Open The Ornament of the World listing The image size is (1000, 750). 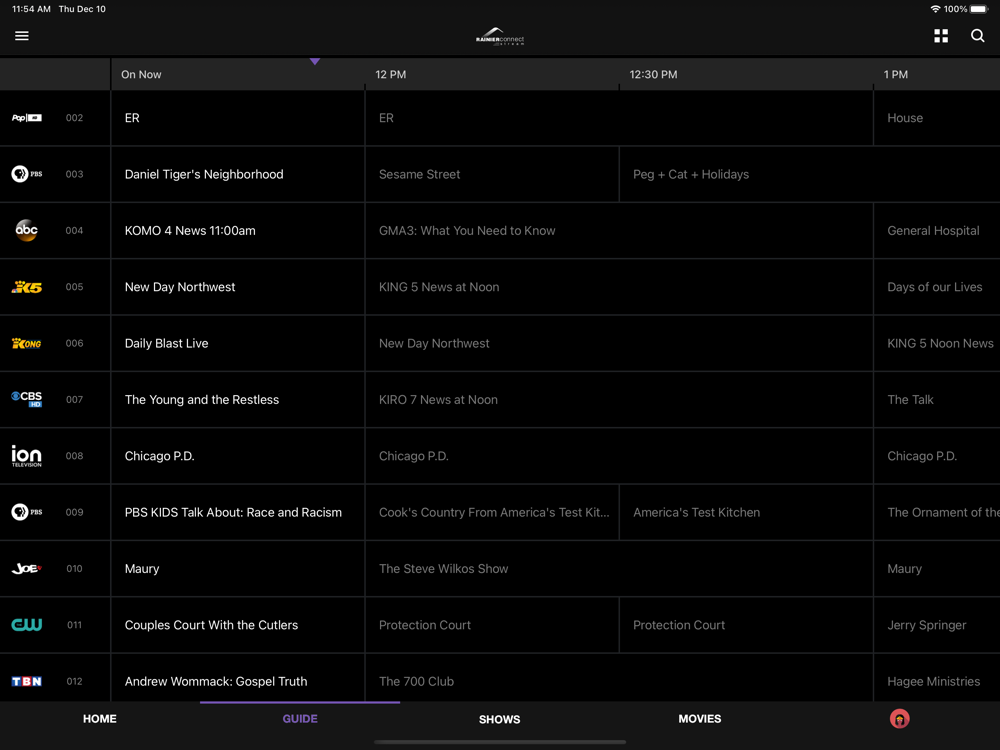[x=937, y=512]
